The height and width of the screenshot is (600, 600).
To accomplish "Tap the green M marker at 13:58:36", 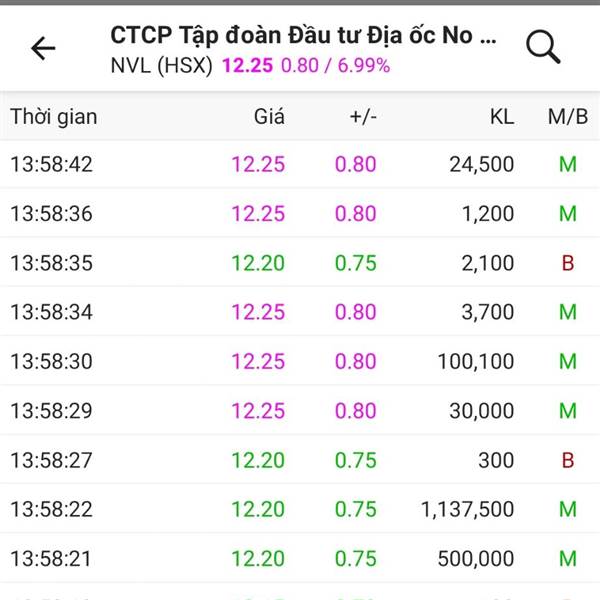I will pos(568,214).
